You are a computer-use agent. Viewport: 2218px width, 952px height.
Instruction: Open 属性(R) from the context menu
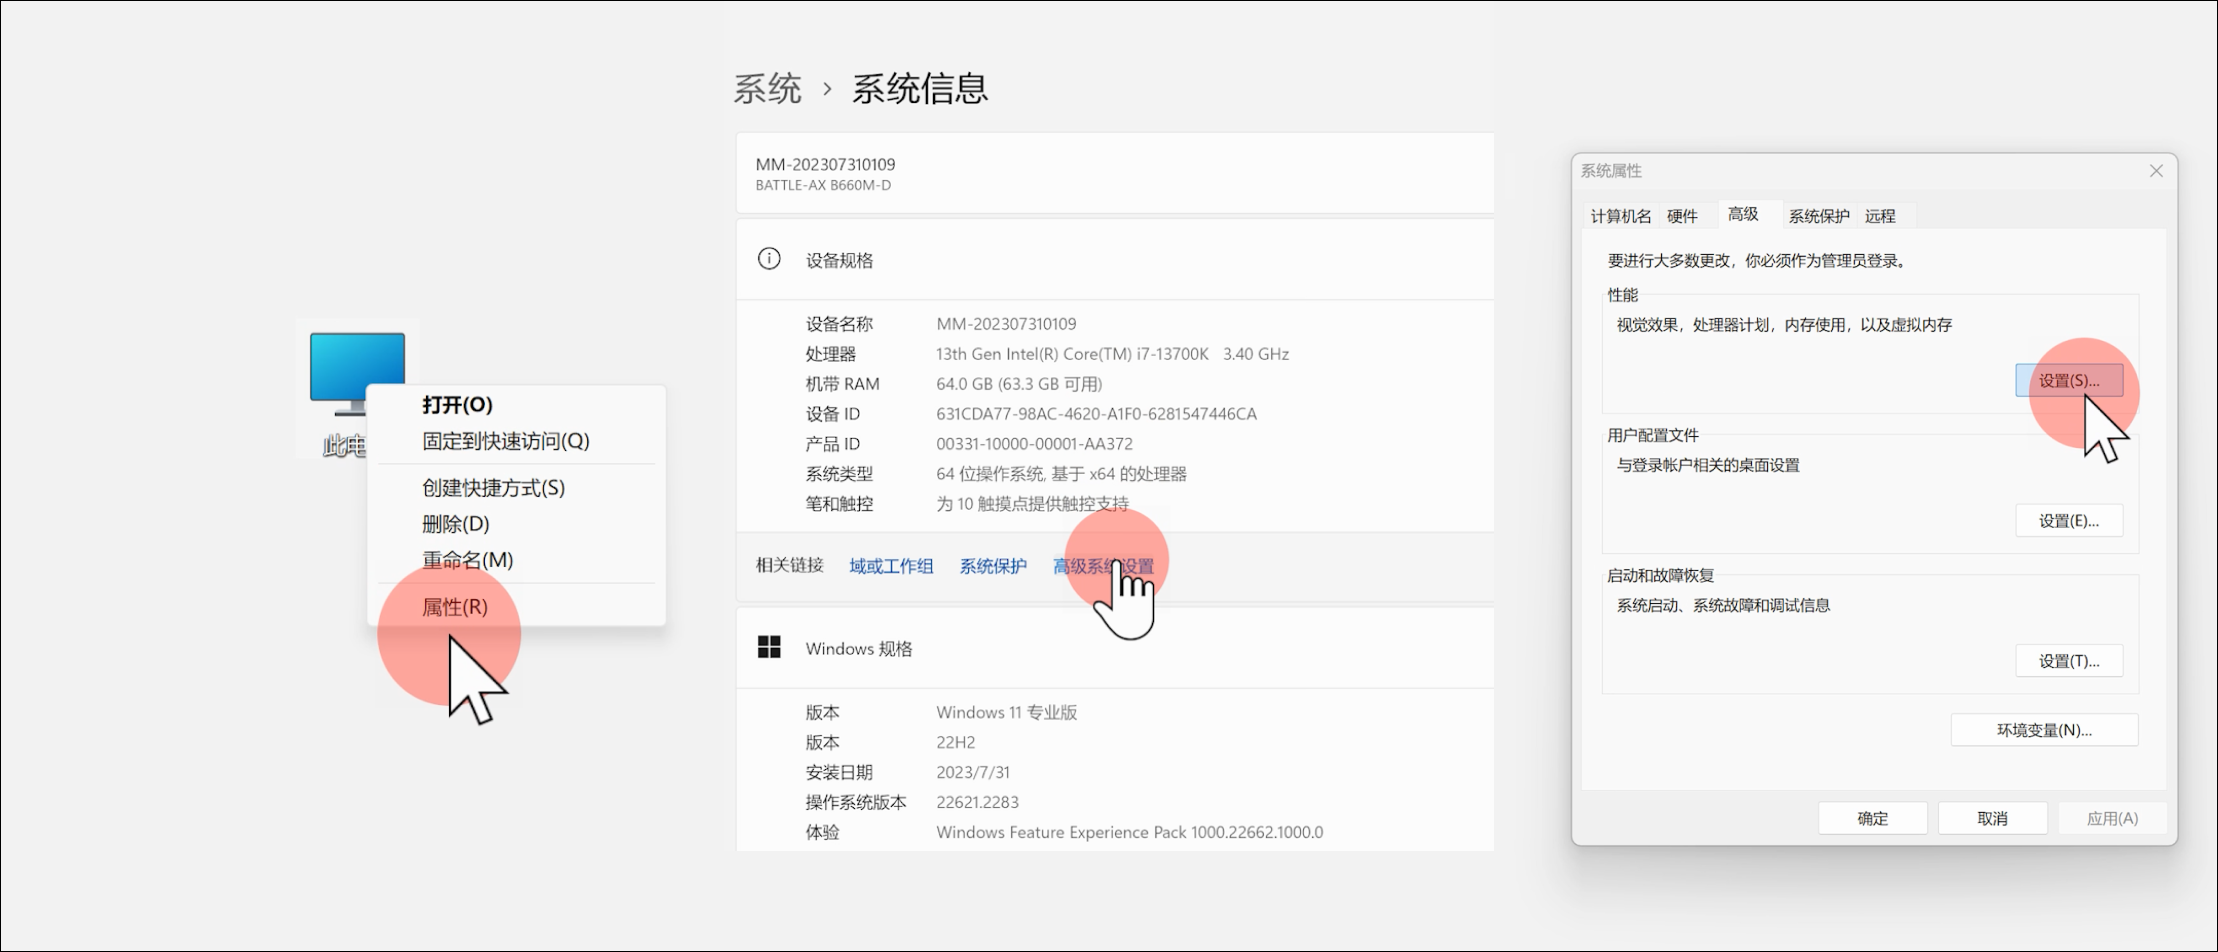(x=454, y=607)
